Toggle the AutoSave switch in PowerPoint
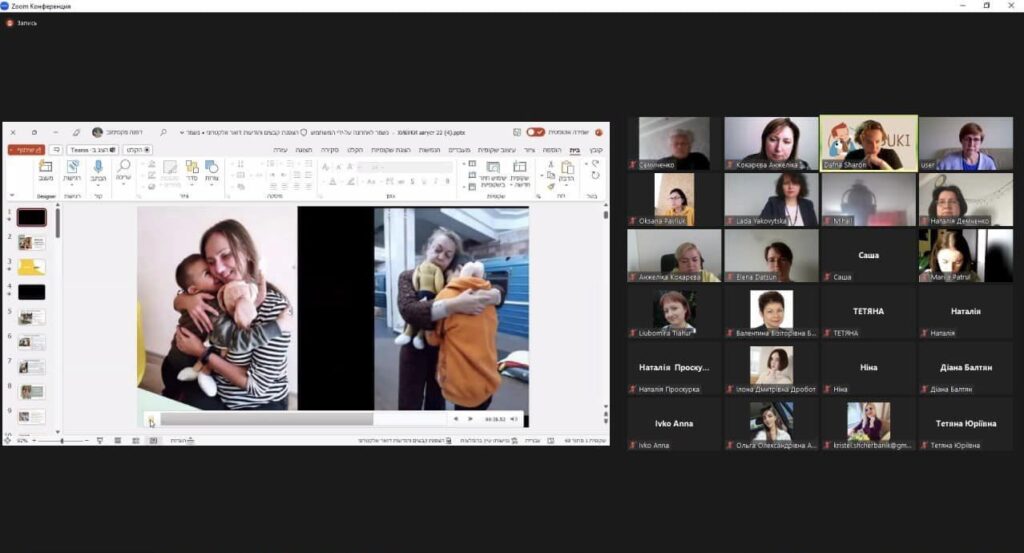1024x553 pixels. (536, 132)
